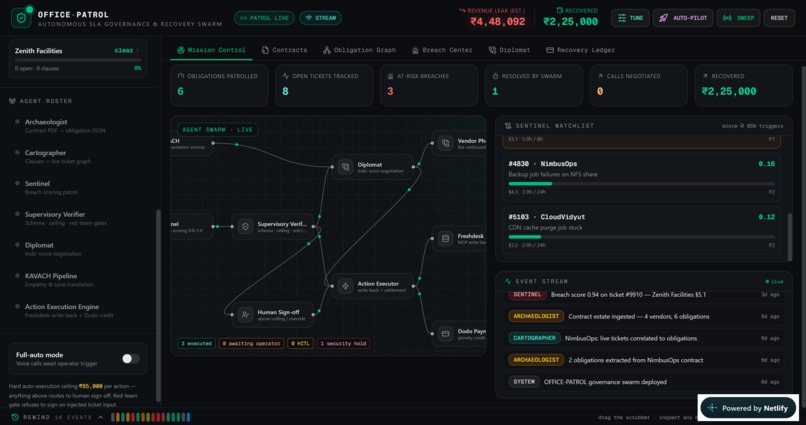
Task: Click the Human Sign-off person icon
Action: click(245, 315)
